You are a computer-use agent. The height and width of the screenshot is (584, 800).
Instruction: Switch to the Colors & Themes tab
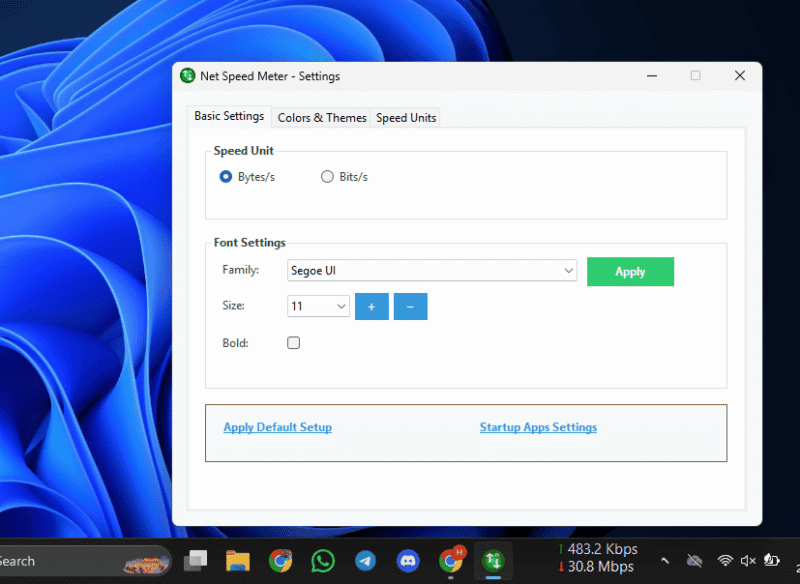[321, 117]
